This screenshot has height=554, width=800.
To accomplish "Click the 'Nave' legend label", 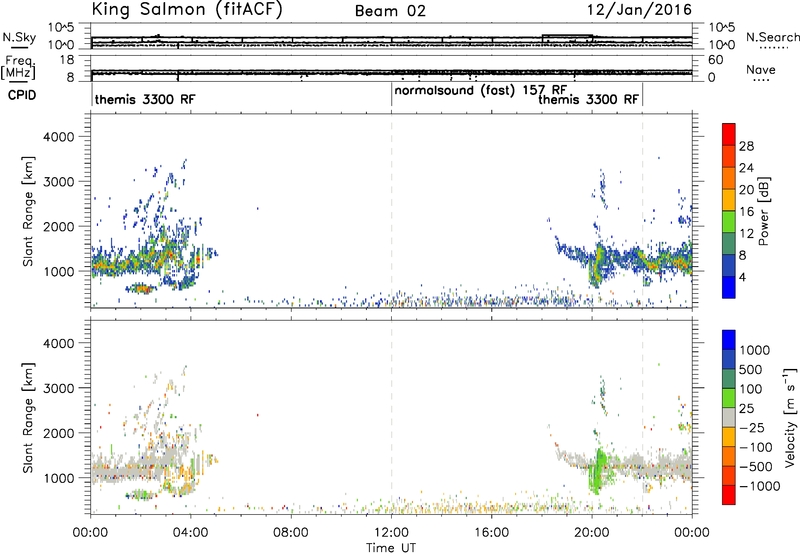I will [x=760, y=70].
